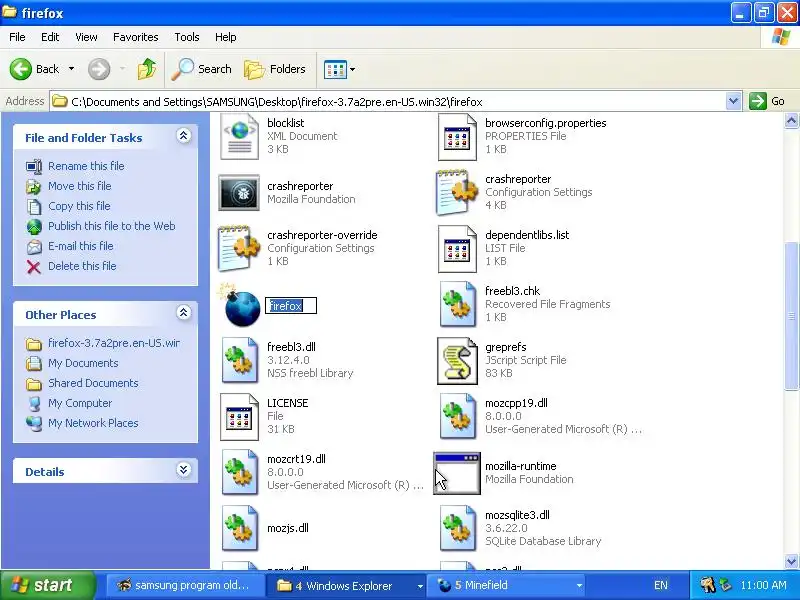
Task: Select the mozjs.dll file icon
Action: 239,529
